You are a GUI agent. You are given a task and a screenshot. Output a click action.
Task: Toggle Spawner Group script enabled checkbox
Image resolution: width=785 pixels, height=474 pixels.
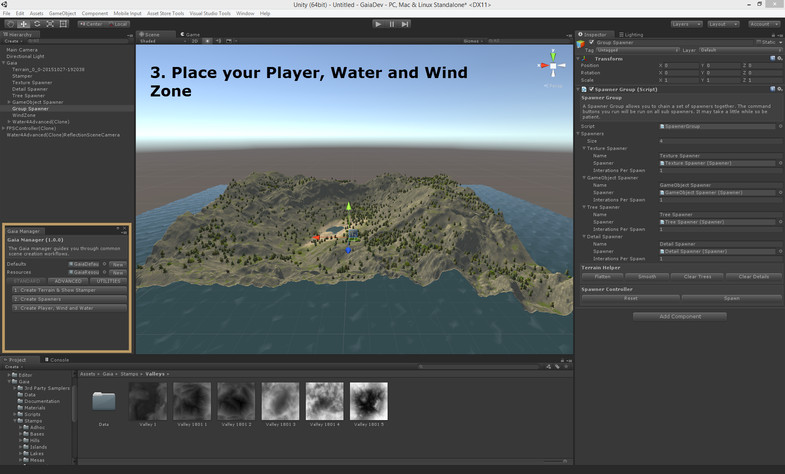click(591, 89)
